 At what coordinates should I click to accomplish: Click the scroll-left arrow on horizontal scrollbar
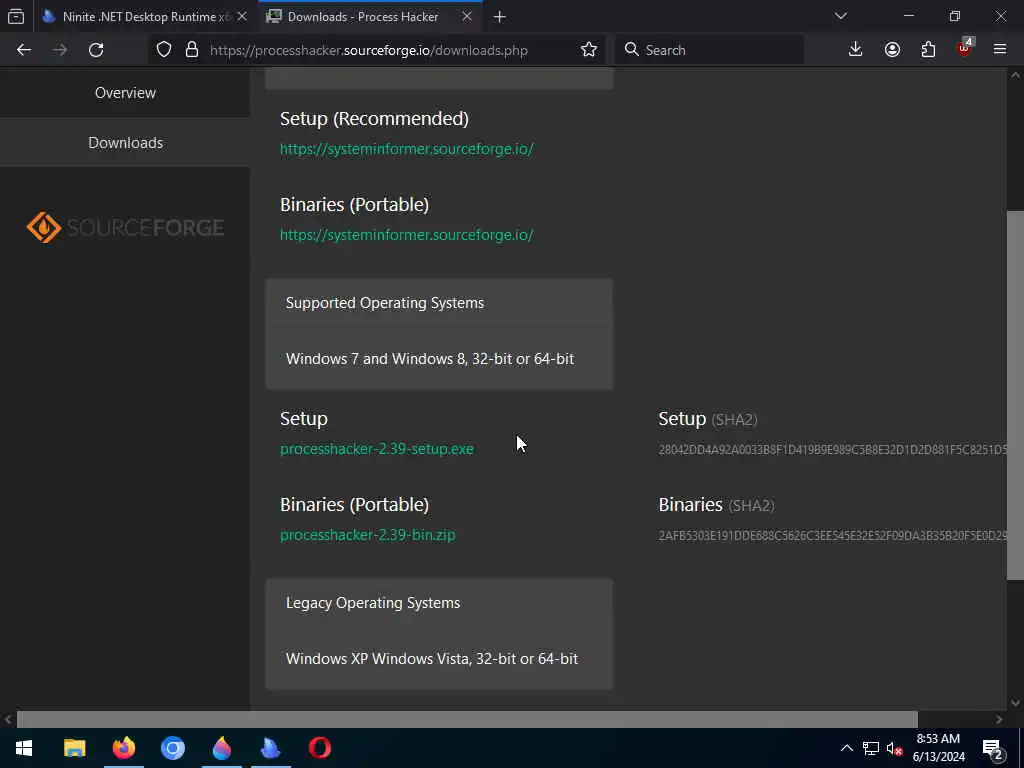click(8, 719)
